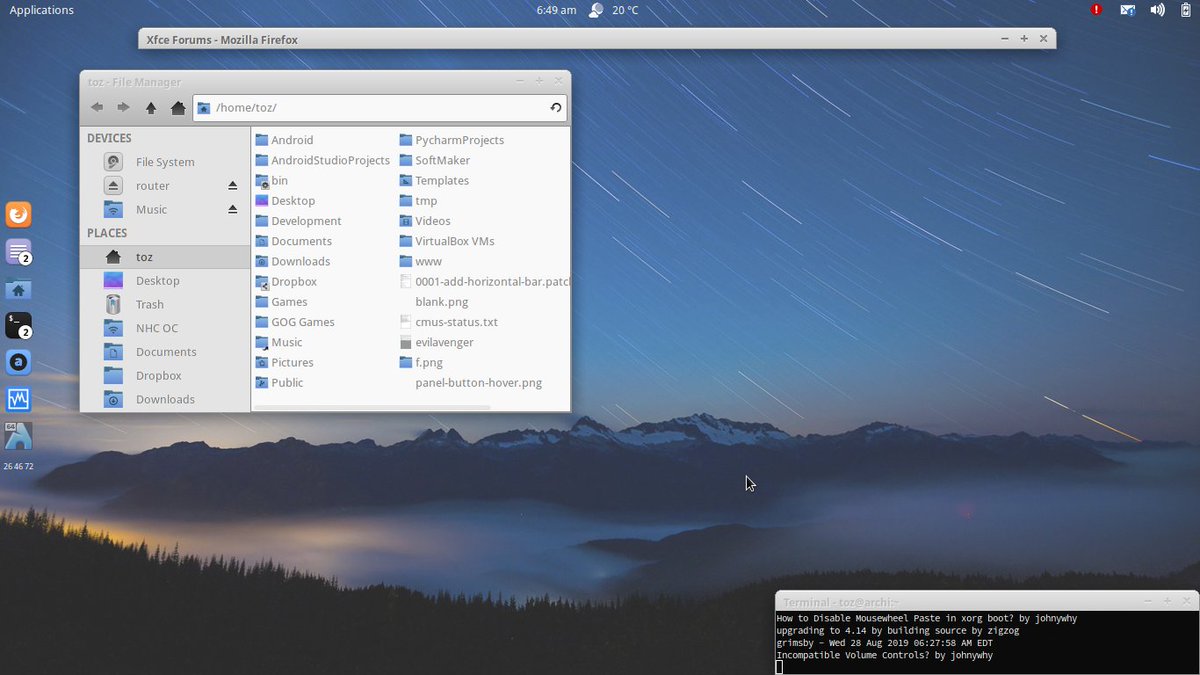
Task: Eject the Music device
Action: (x=232, y=209)
